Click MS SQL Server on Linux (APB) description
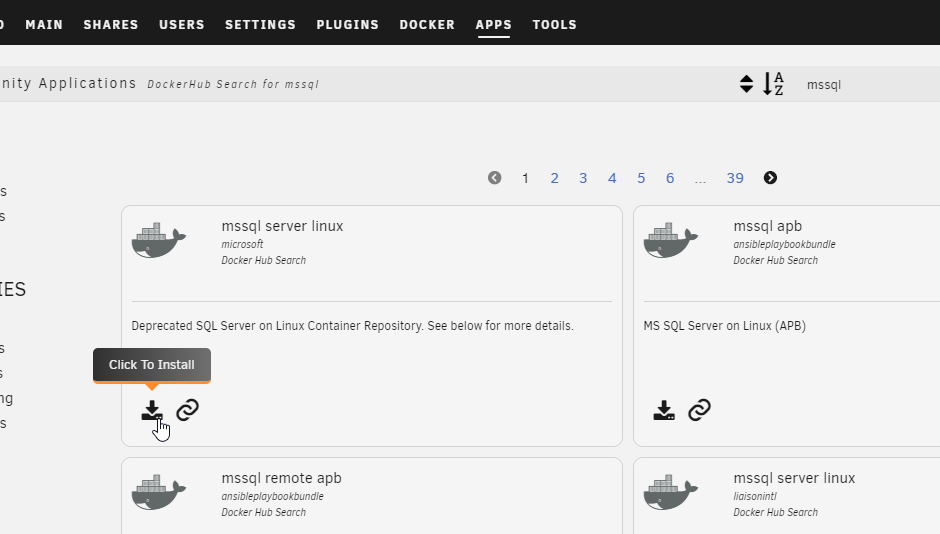940x534 pixels. point(724,326)
